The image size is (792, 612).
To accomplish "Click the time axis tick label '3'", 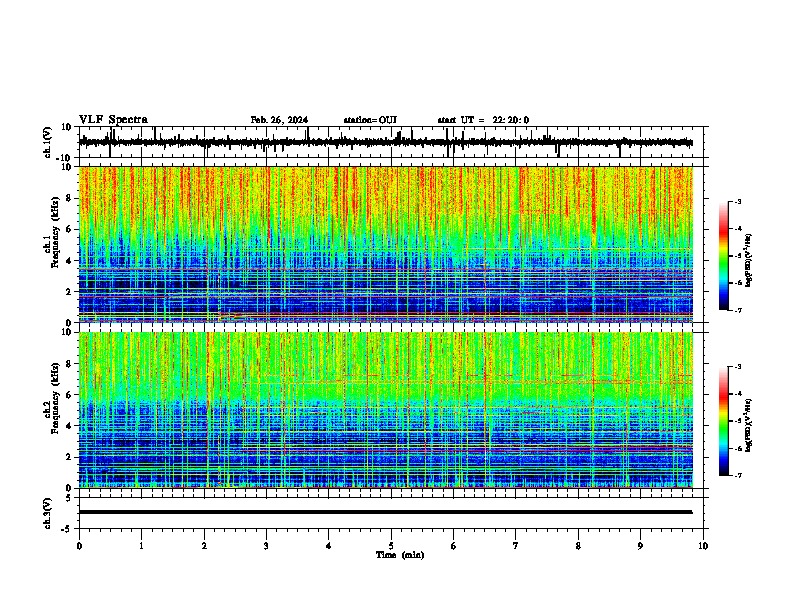I will click(266, 546).
